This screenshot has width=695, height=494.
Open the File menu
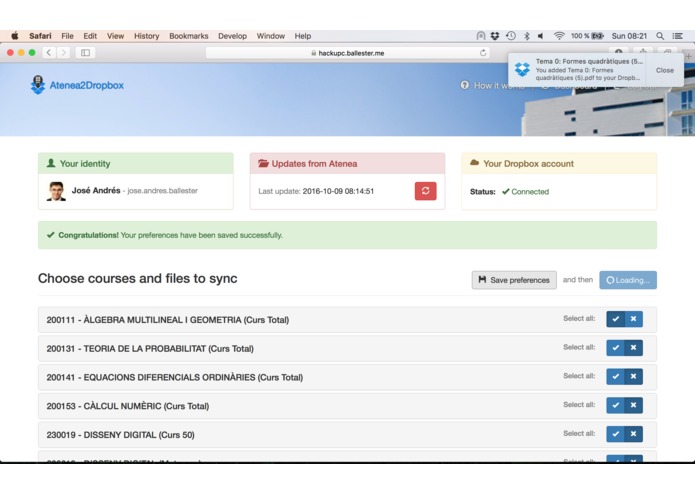[67, 36]
